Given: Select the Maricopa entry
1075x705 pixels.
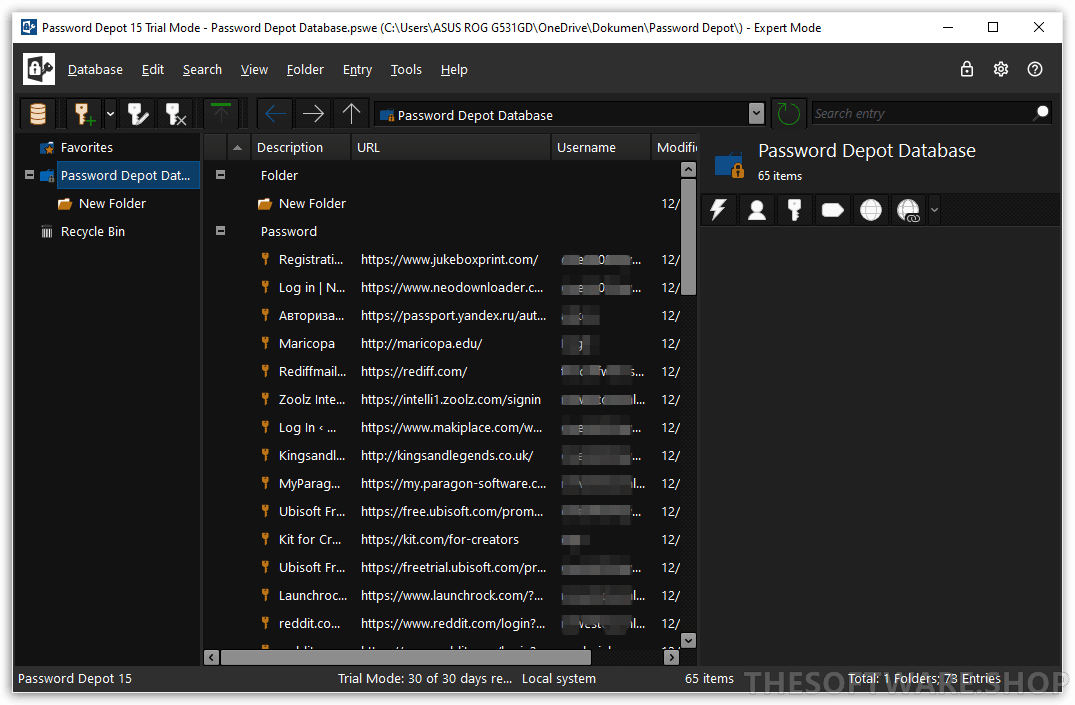Looking at the screenshot, I should point(442,344).
